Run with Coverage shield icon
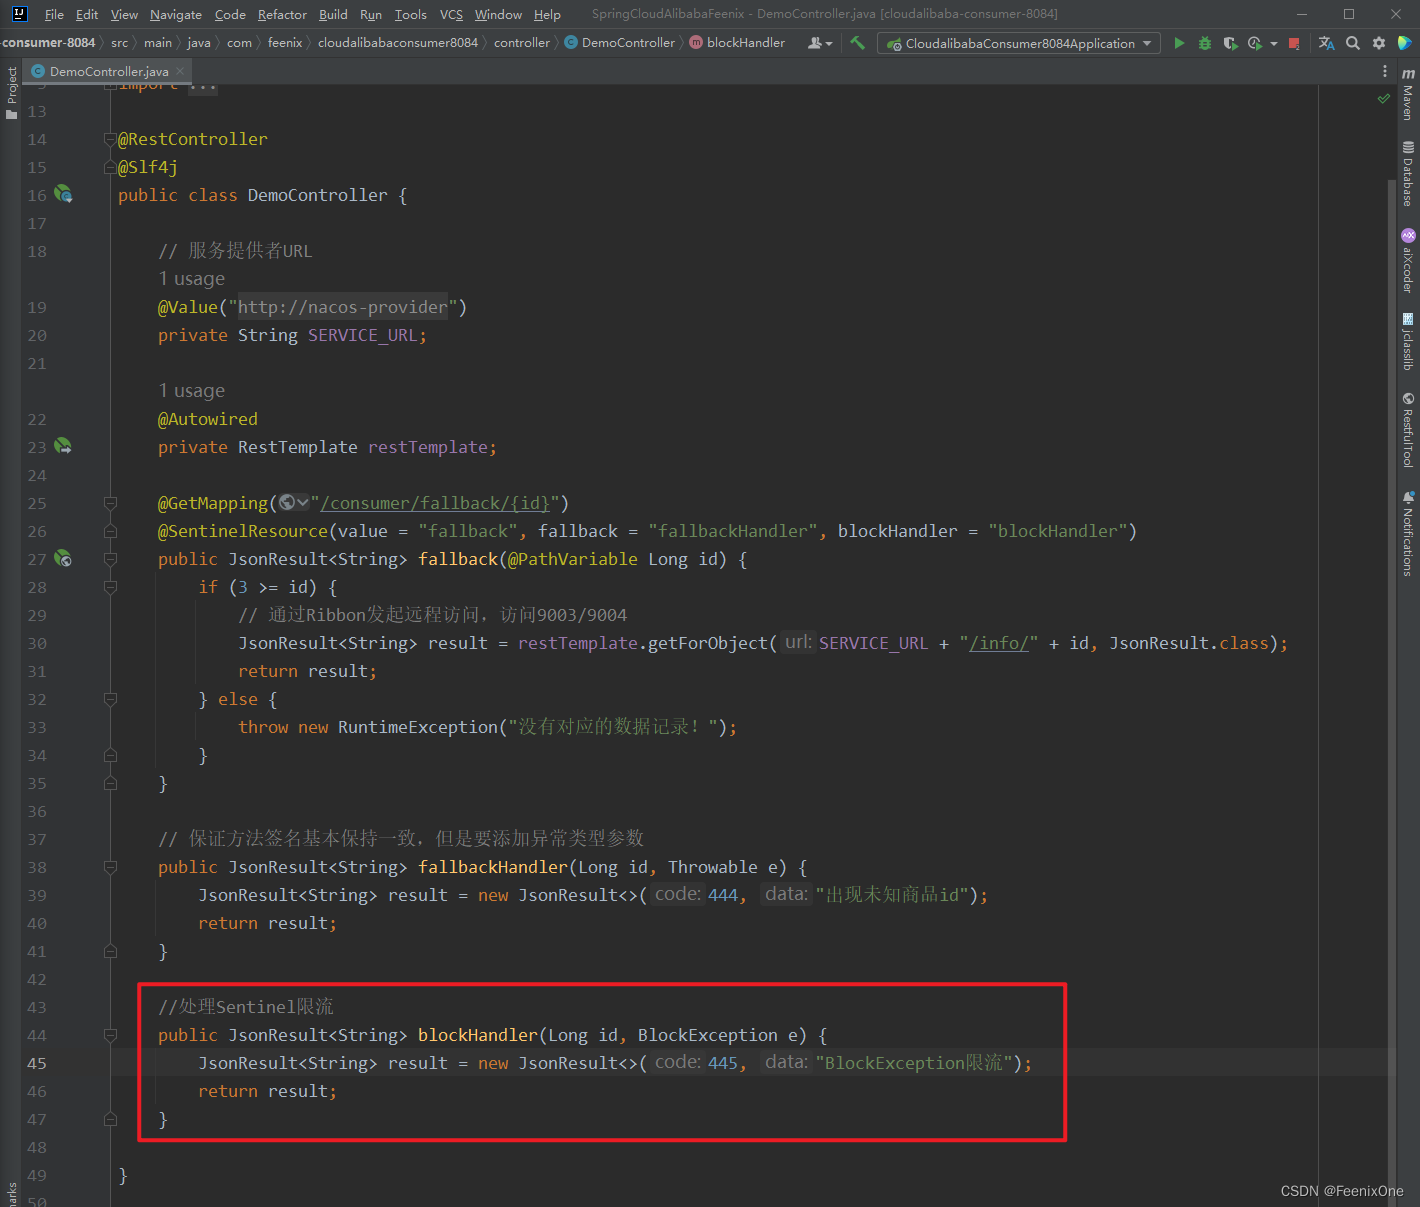Image resolution: width=1420 pixels, height=1207 pixels. pyautogui.click(x=1230, y=43)
